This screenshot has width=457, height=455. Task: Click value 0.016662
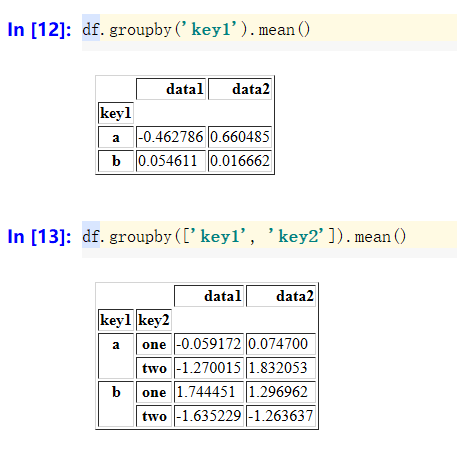point(240,161)
